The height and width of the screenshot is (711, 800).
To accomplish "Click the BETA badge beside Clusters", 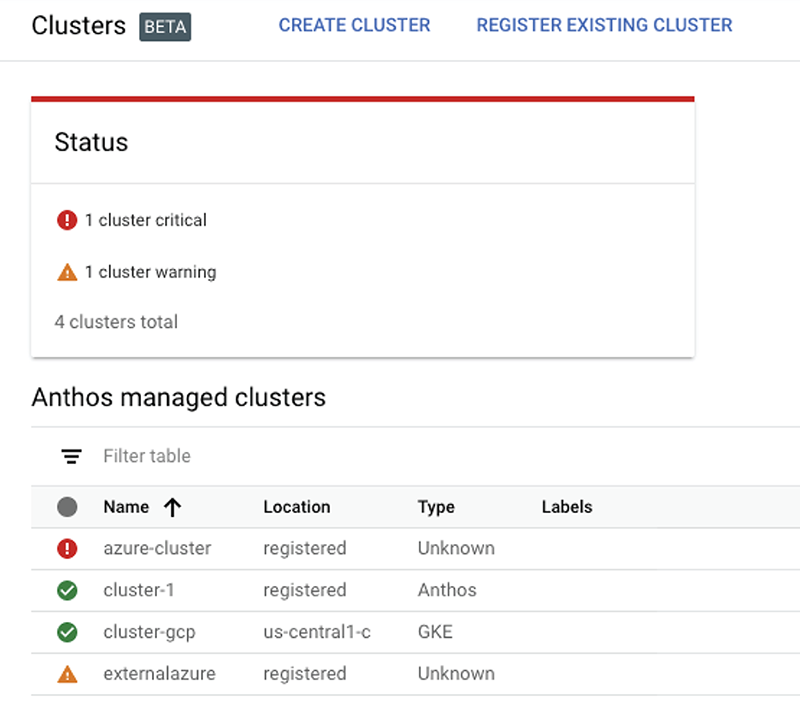I will (x=165, y=27).
